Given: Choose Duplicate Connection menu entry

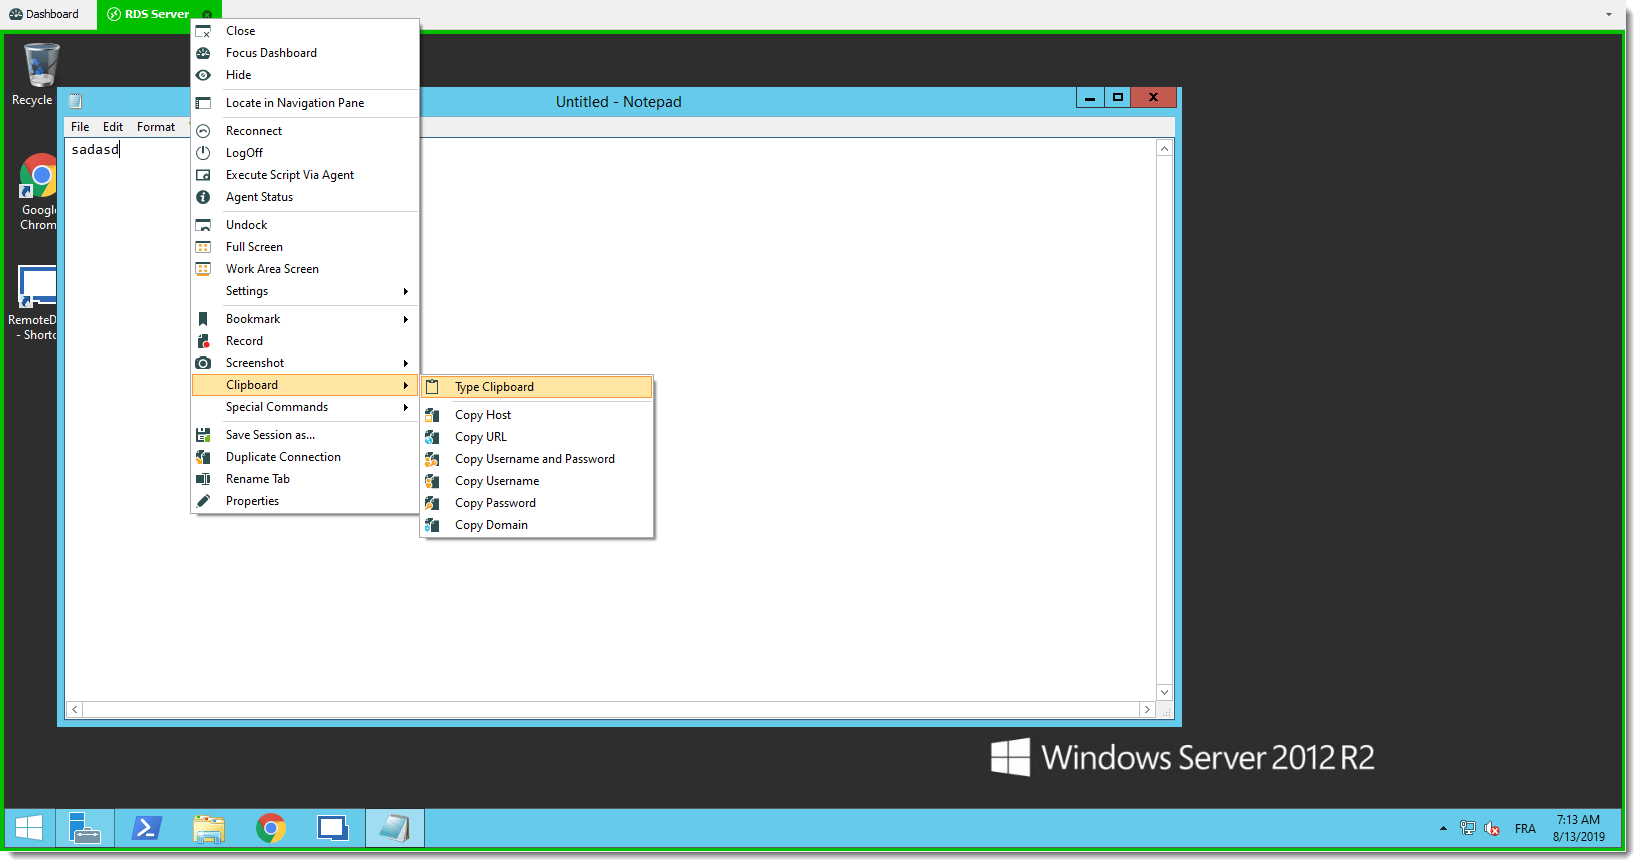Looking at the screenshot, I should [x=305, y=457].
